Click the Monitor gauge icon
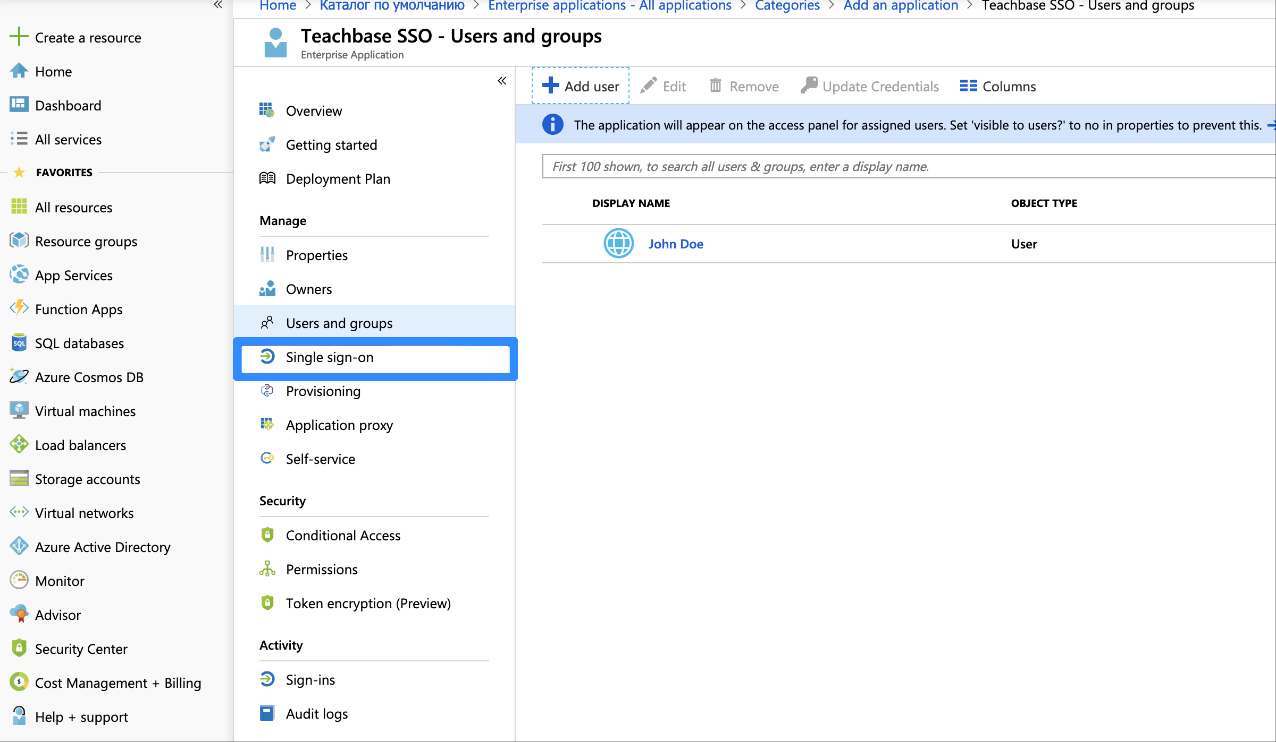Viewport: 1276px width, 742px height. [x=18, y=581]
